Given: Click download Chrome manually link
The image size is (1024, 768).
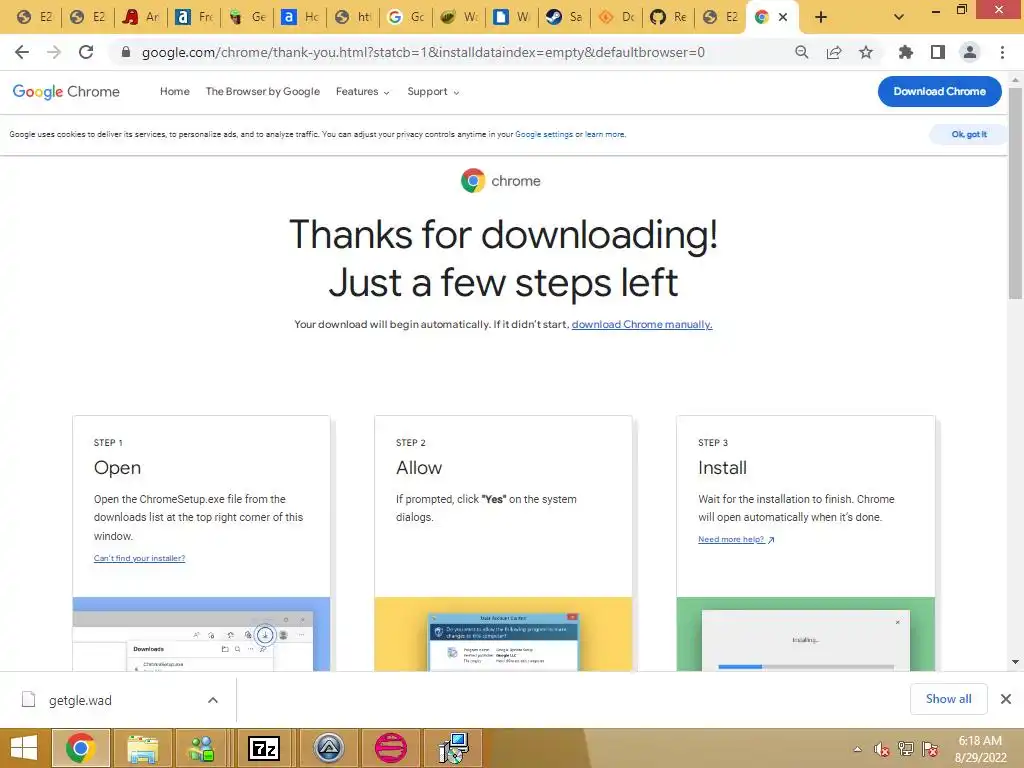Looking at the screenshot, I should (642, 325).
